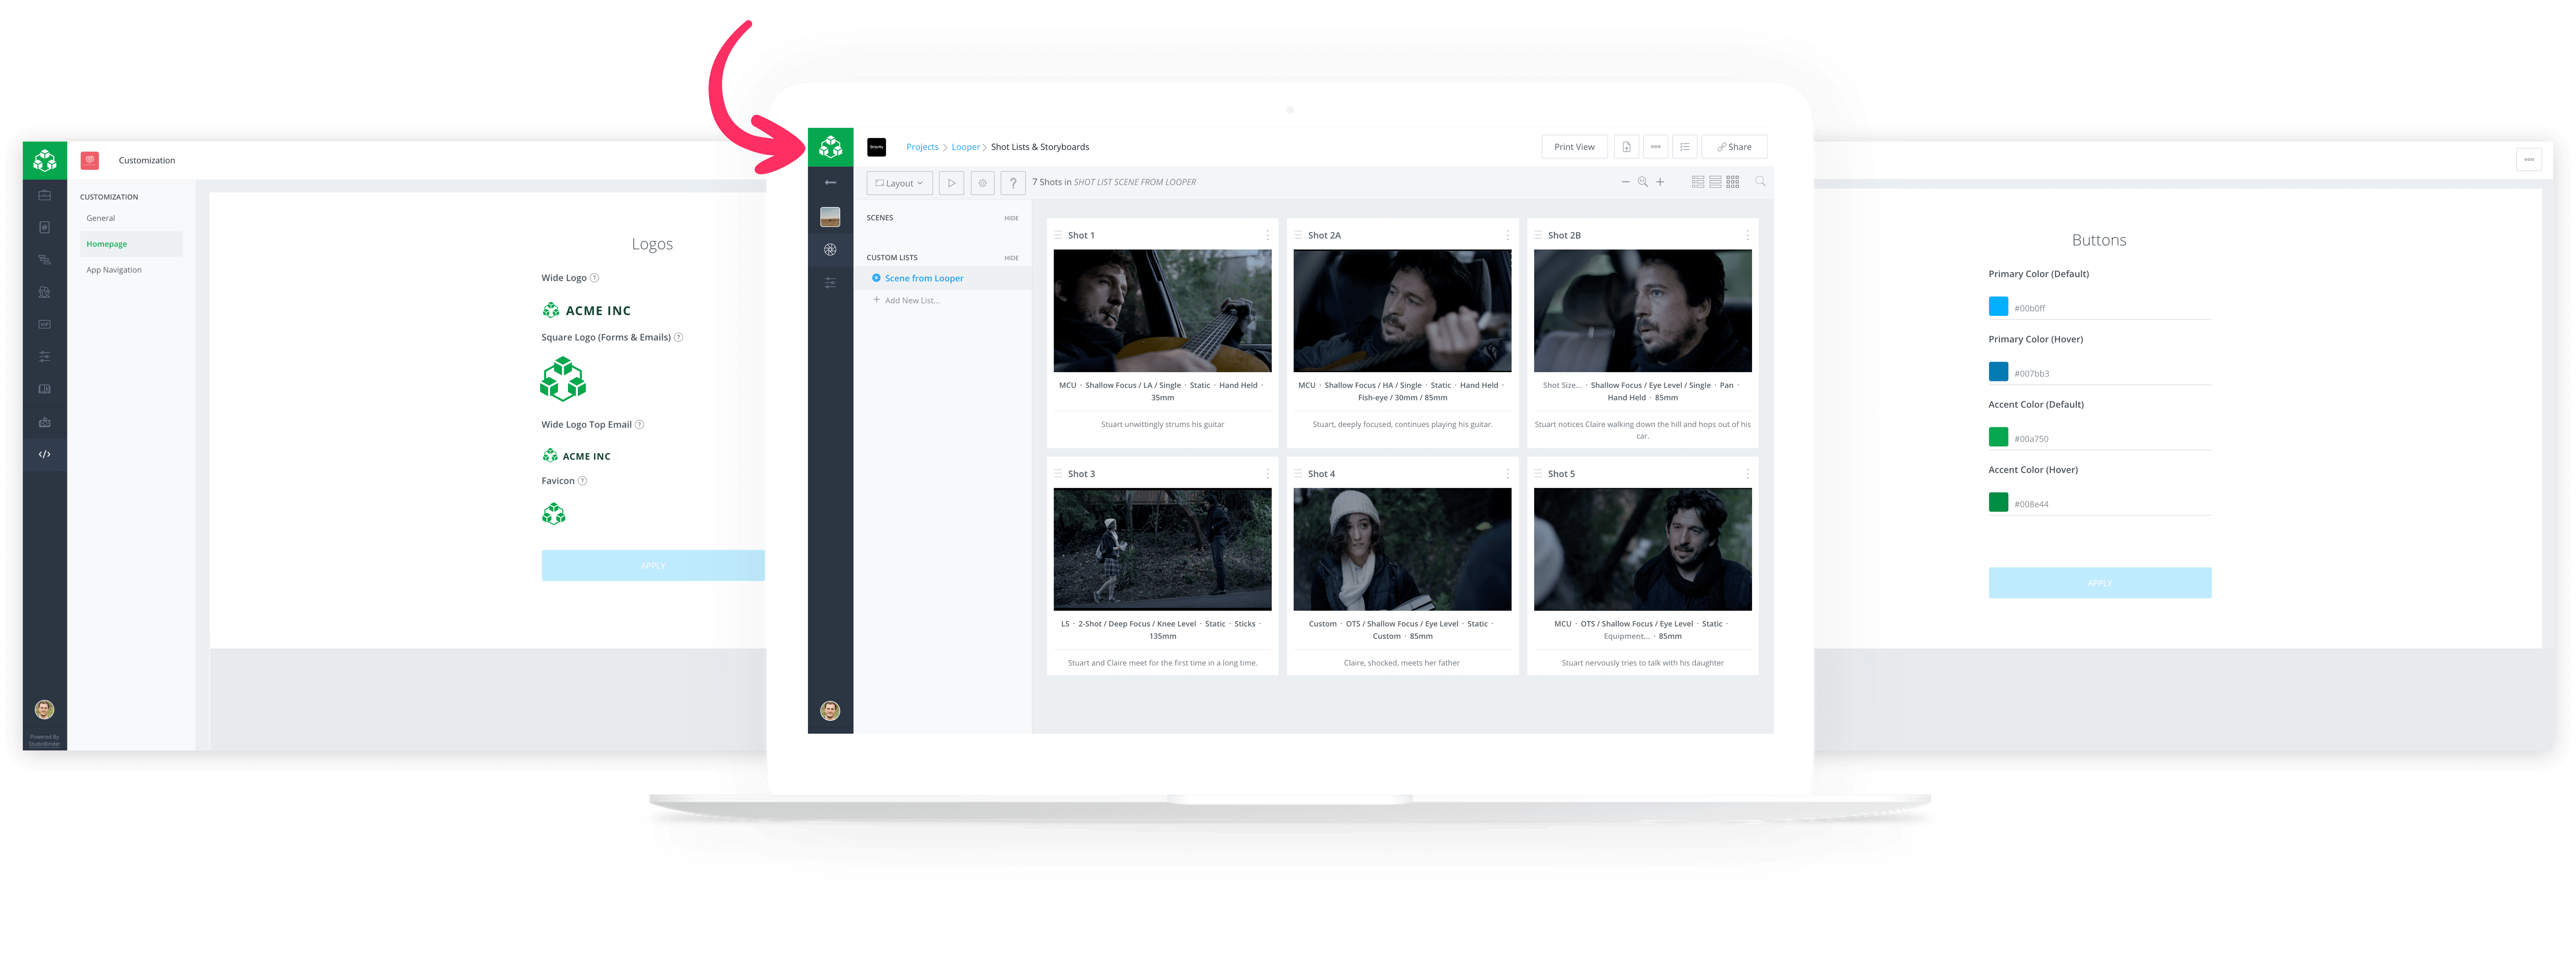Screen dimensions: 2576x962
Task: Click the back arrow in shot list sidebar
Action: (x=830, y=183)
